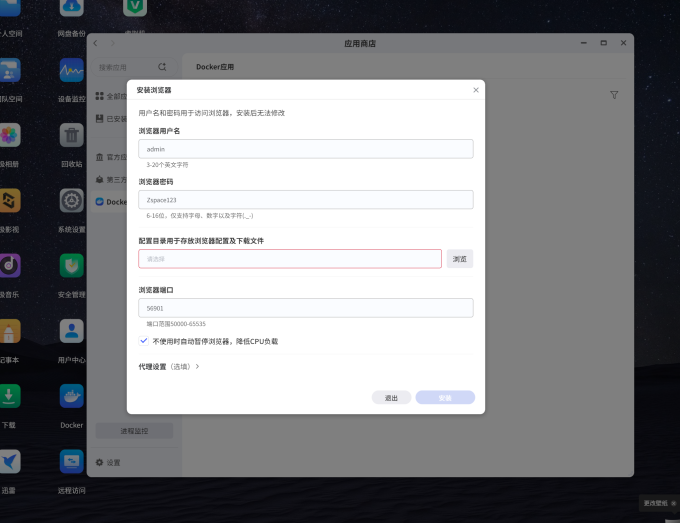
Task: Minimize the 应用商店 window
Action: pyautogui.click(x=584, y=43)
